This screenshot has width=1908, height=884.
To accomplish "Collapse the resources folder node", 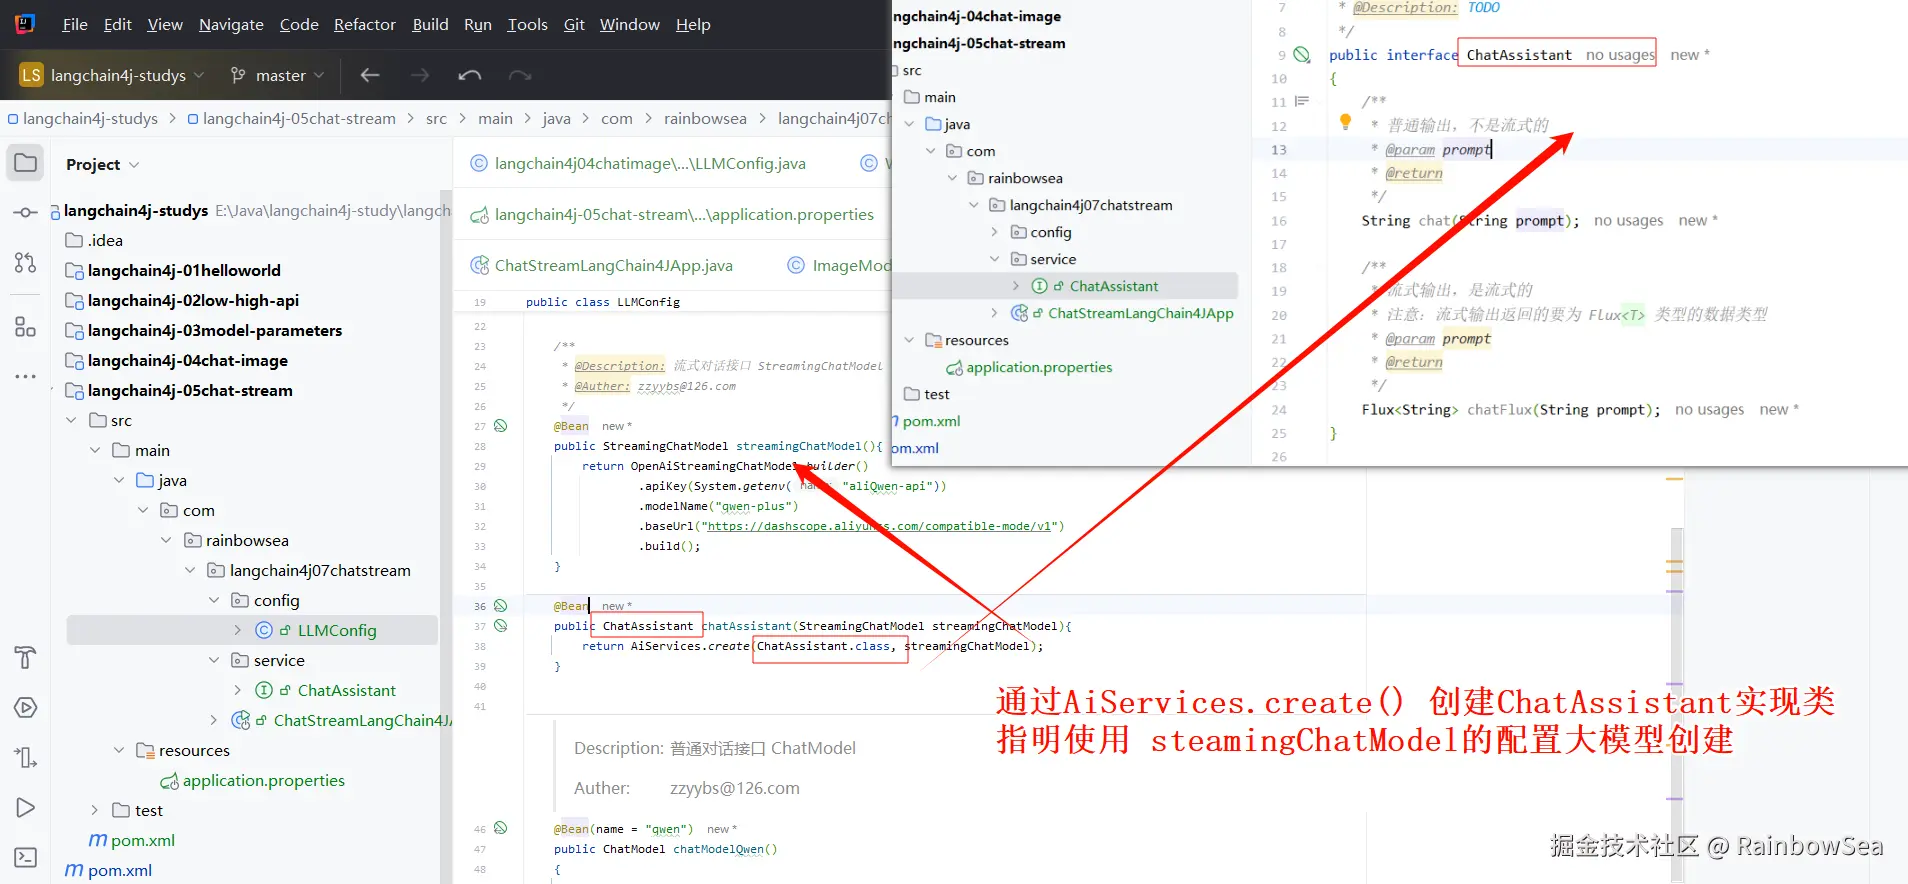I will pyautogui.click(x=120, y=750).
